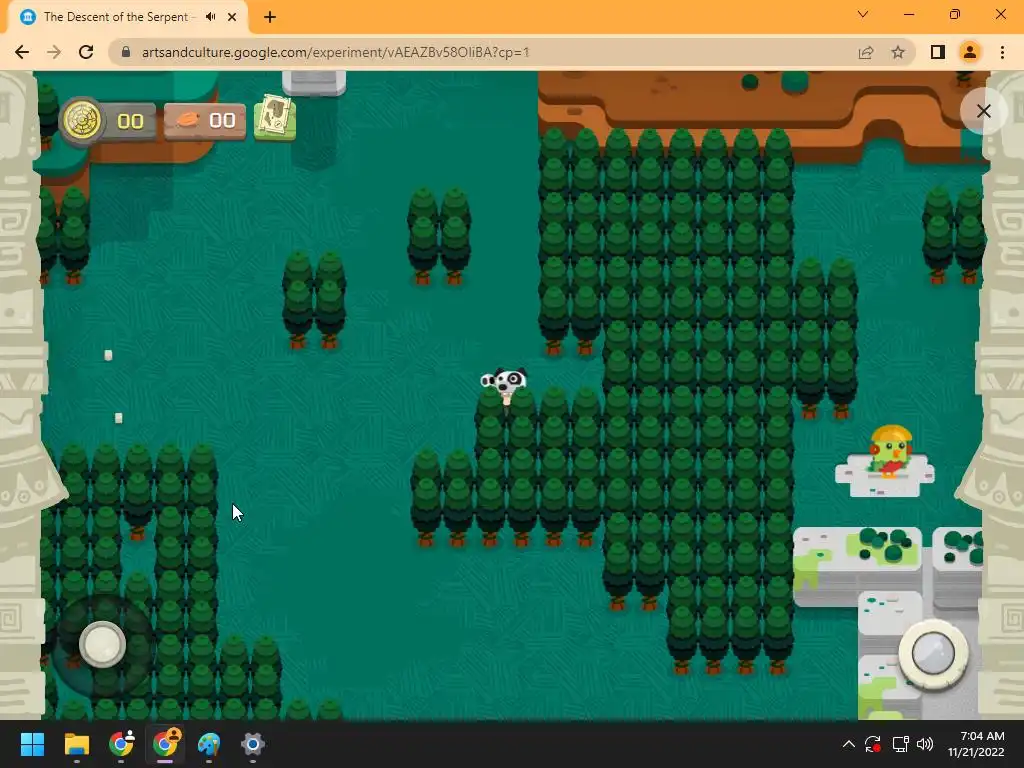Viewport: 1024px width, 768px height.
Task: Click the address bar URL
Action: click(335, 52)
